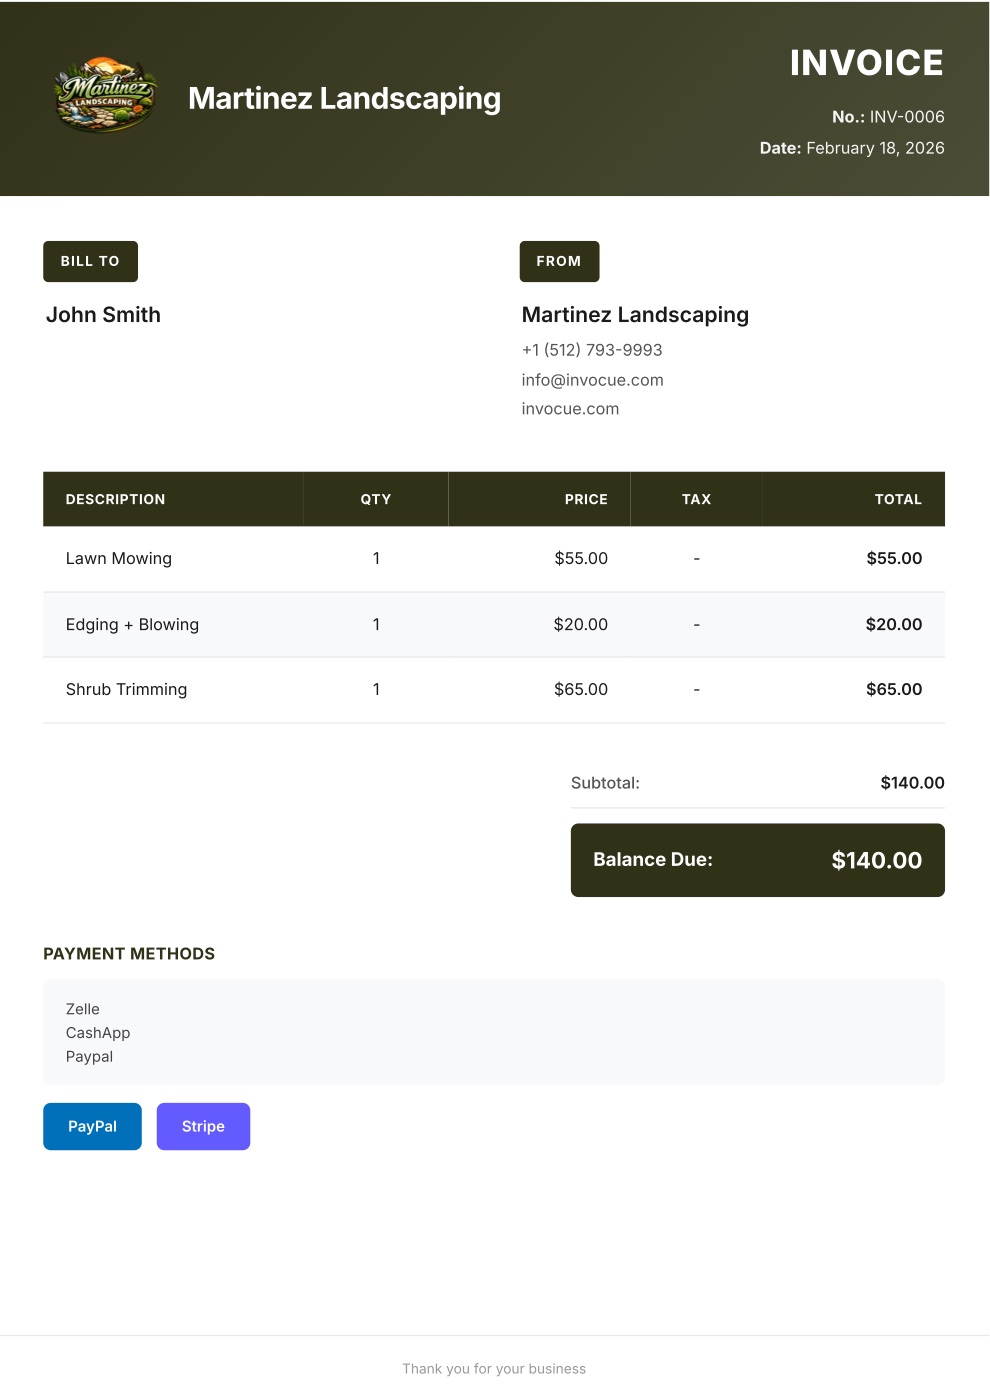Image resolution: width=990 pixels, height=1400 pixels.
Task: Select the invoice number INV-0006
Action: pos(907,117)
